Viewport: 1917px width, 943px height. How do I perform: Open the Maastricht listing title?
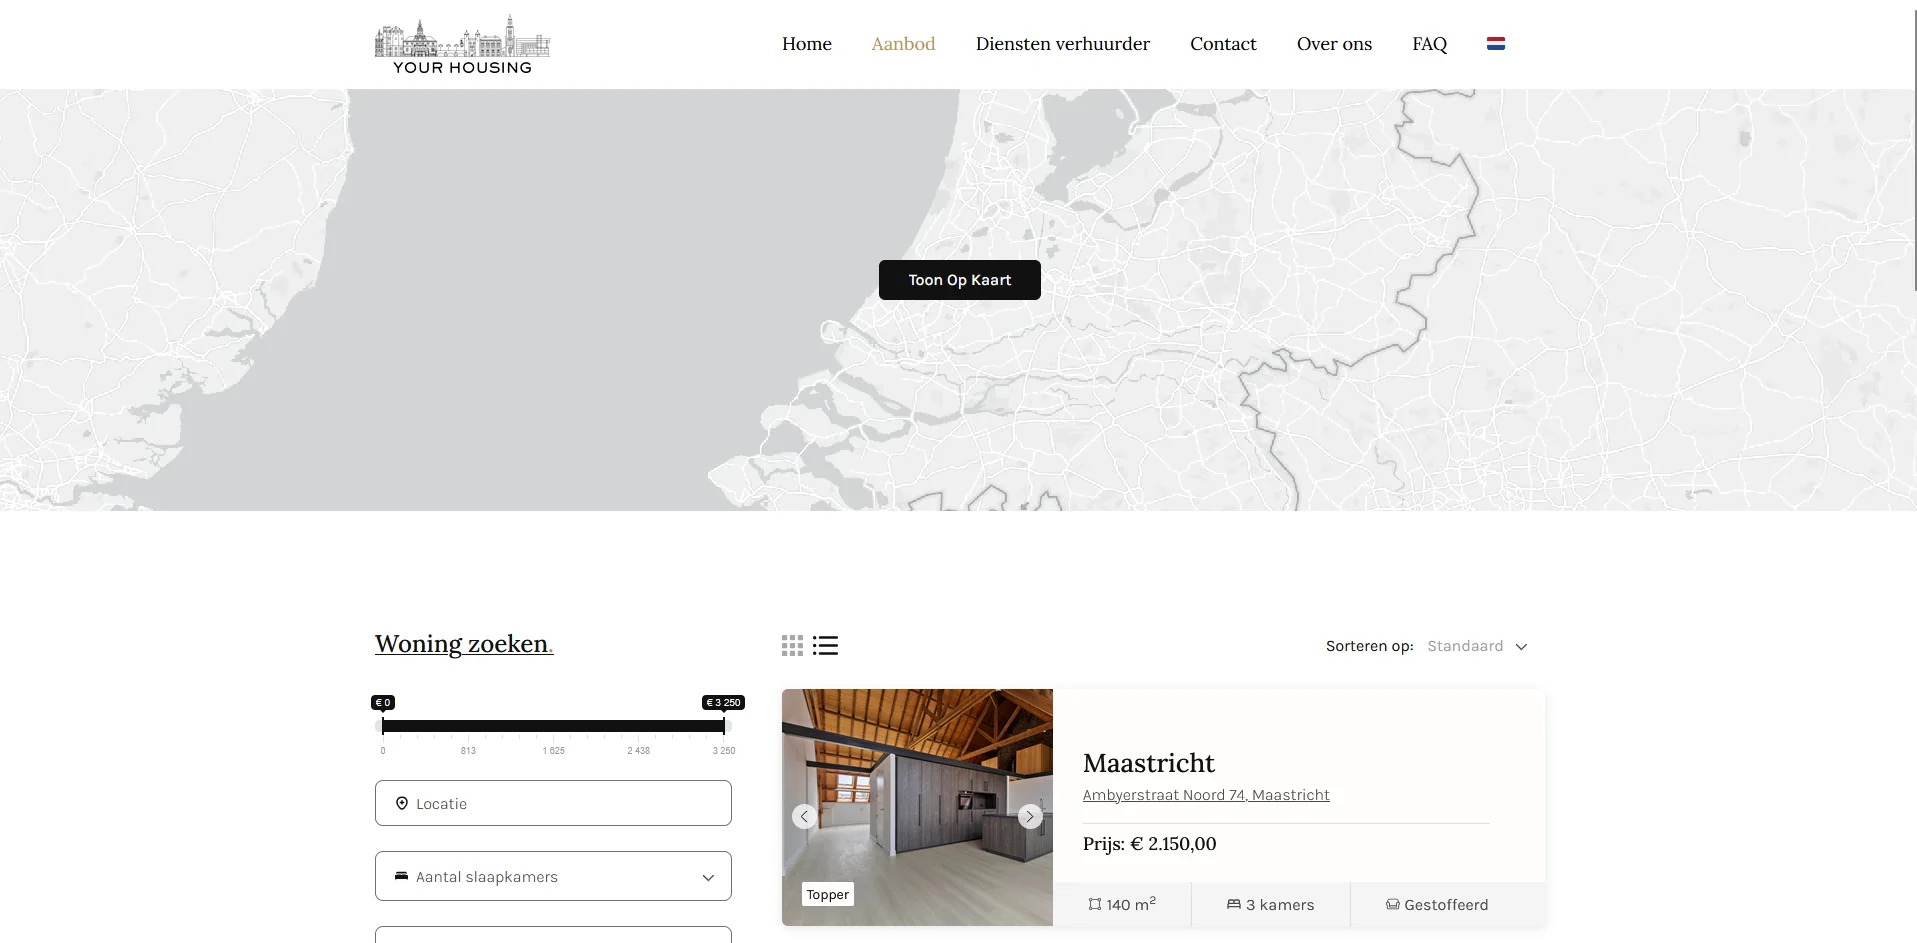[1149, 763]
